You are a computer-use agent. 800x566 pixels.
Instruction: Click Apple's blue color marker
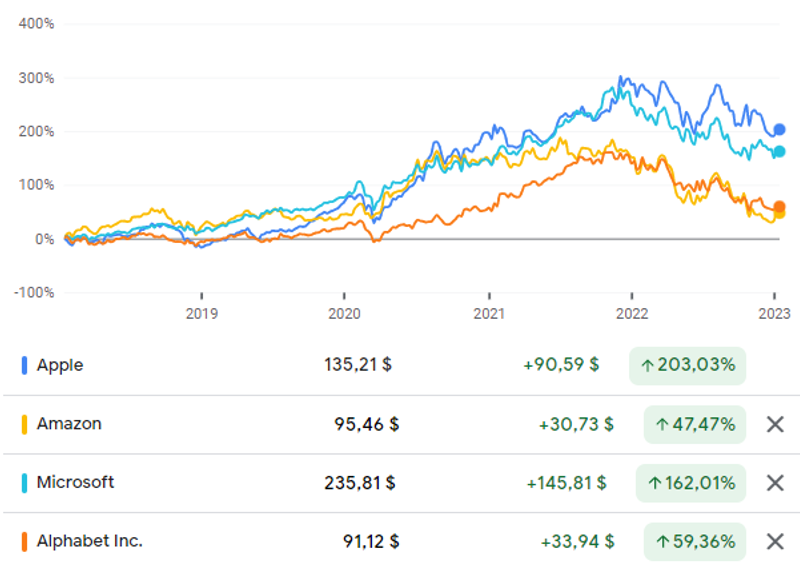pos(24,365)
